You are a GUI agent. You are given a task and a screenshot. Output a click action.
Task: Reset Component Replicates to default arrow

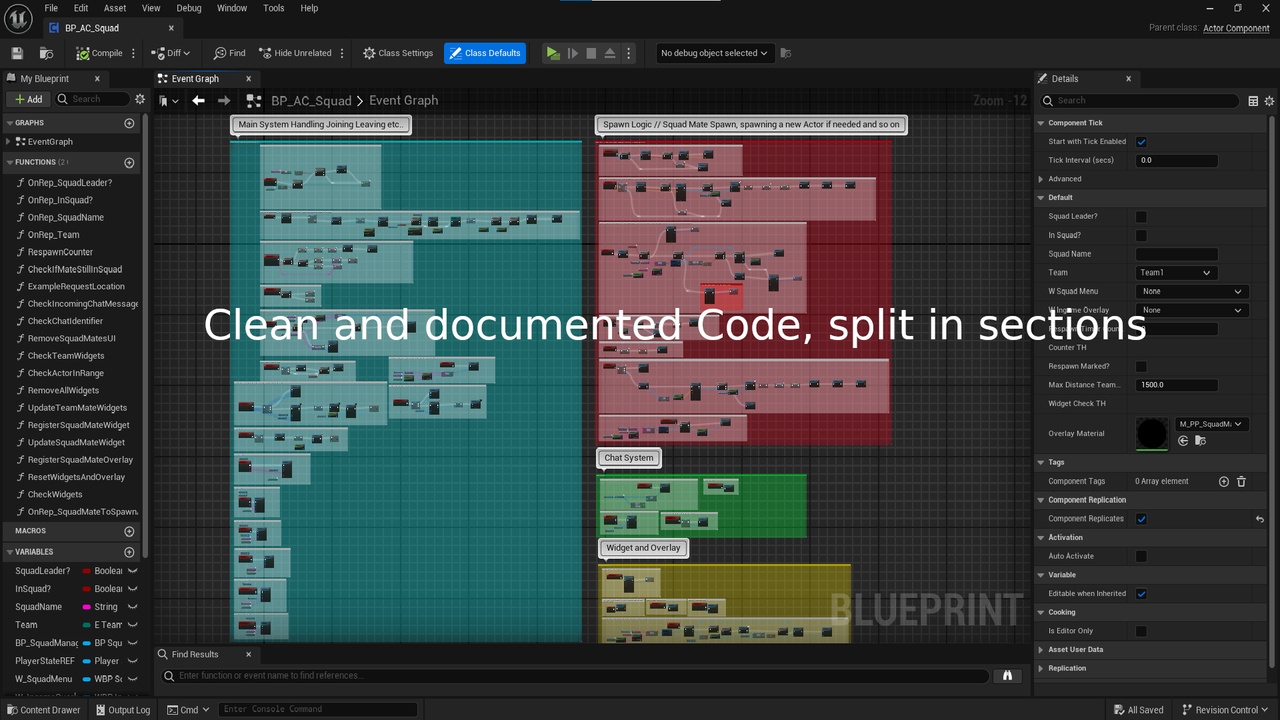click(x=1260, y=519)
